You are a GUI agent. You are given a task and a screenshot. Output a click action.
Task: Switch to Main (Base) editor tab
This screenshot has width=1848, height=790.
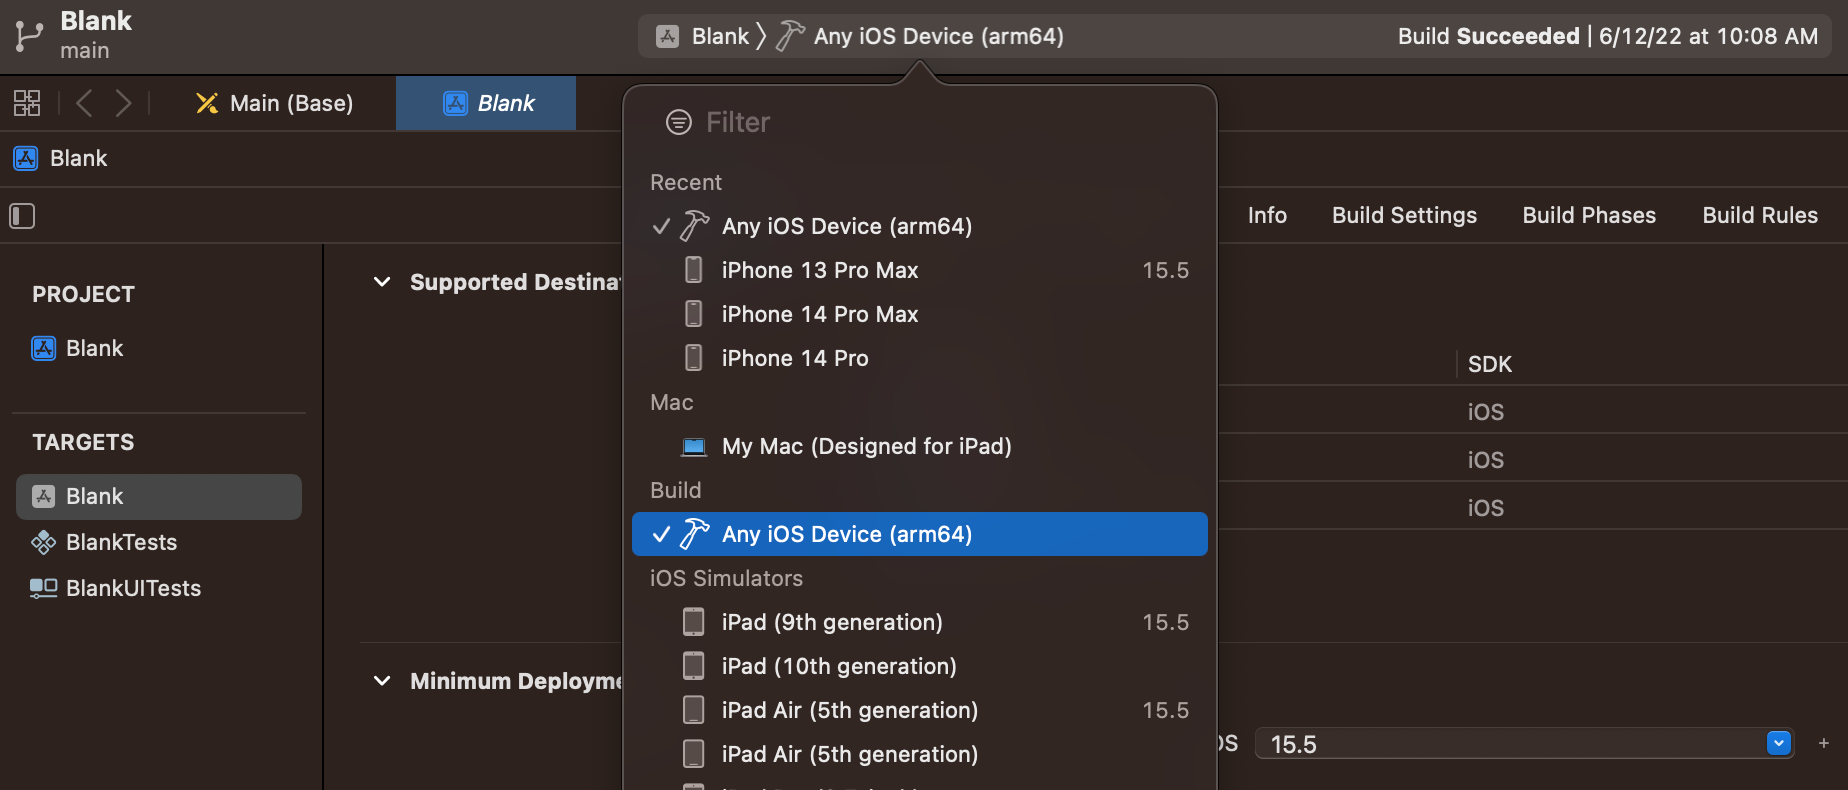(274, 103)
